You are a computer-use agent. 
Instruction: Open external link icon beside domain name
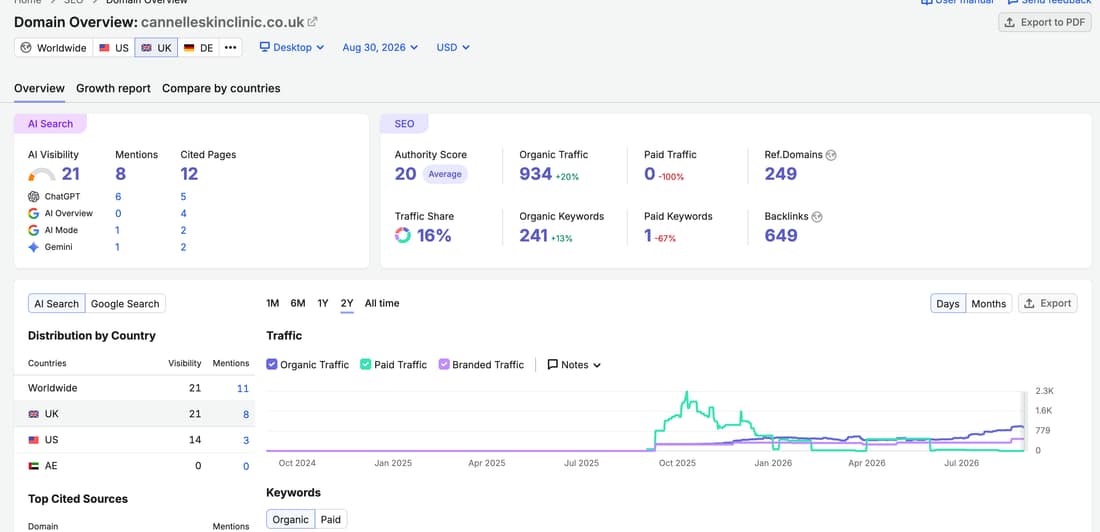point(312,22)
